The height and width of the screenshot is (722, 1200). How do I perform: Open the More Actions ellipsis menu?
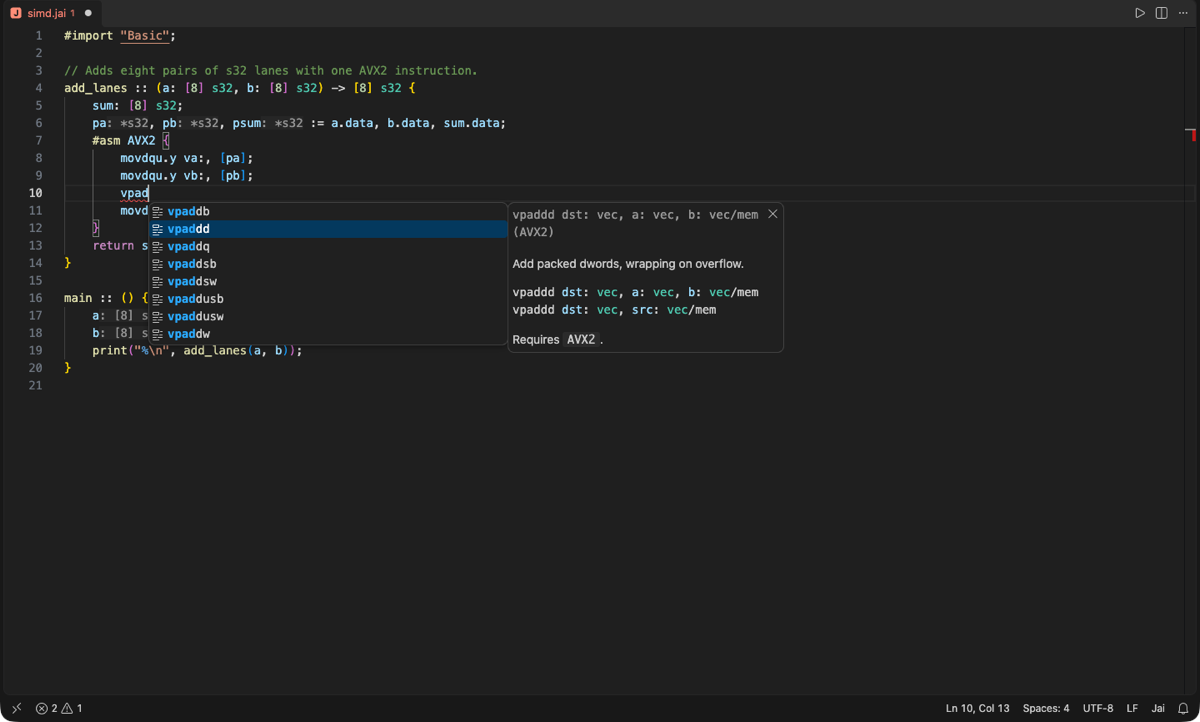pos(1183,13)
